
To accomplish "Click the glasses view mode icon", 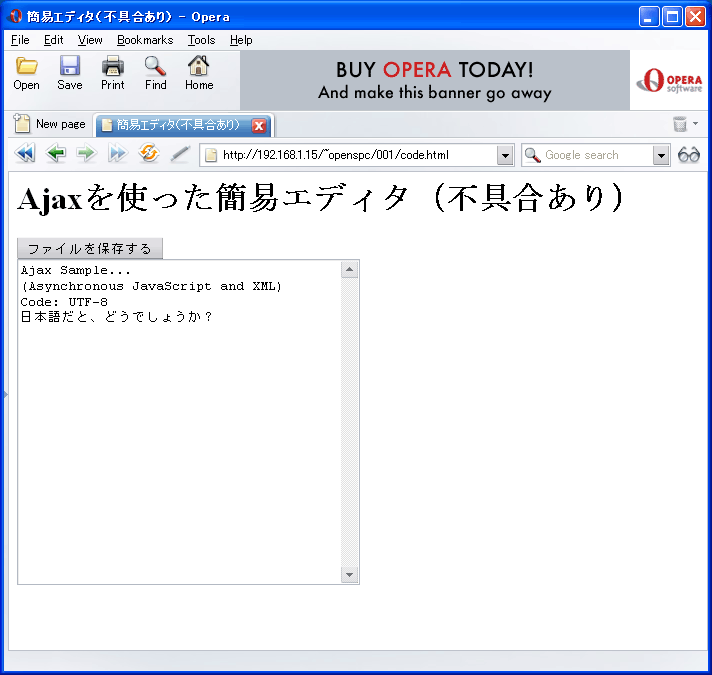I will [689, 155].
